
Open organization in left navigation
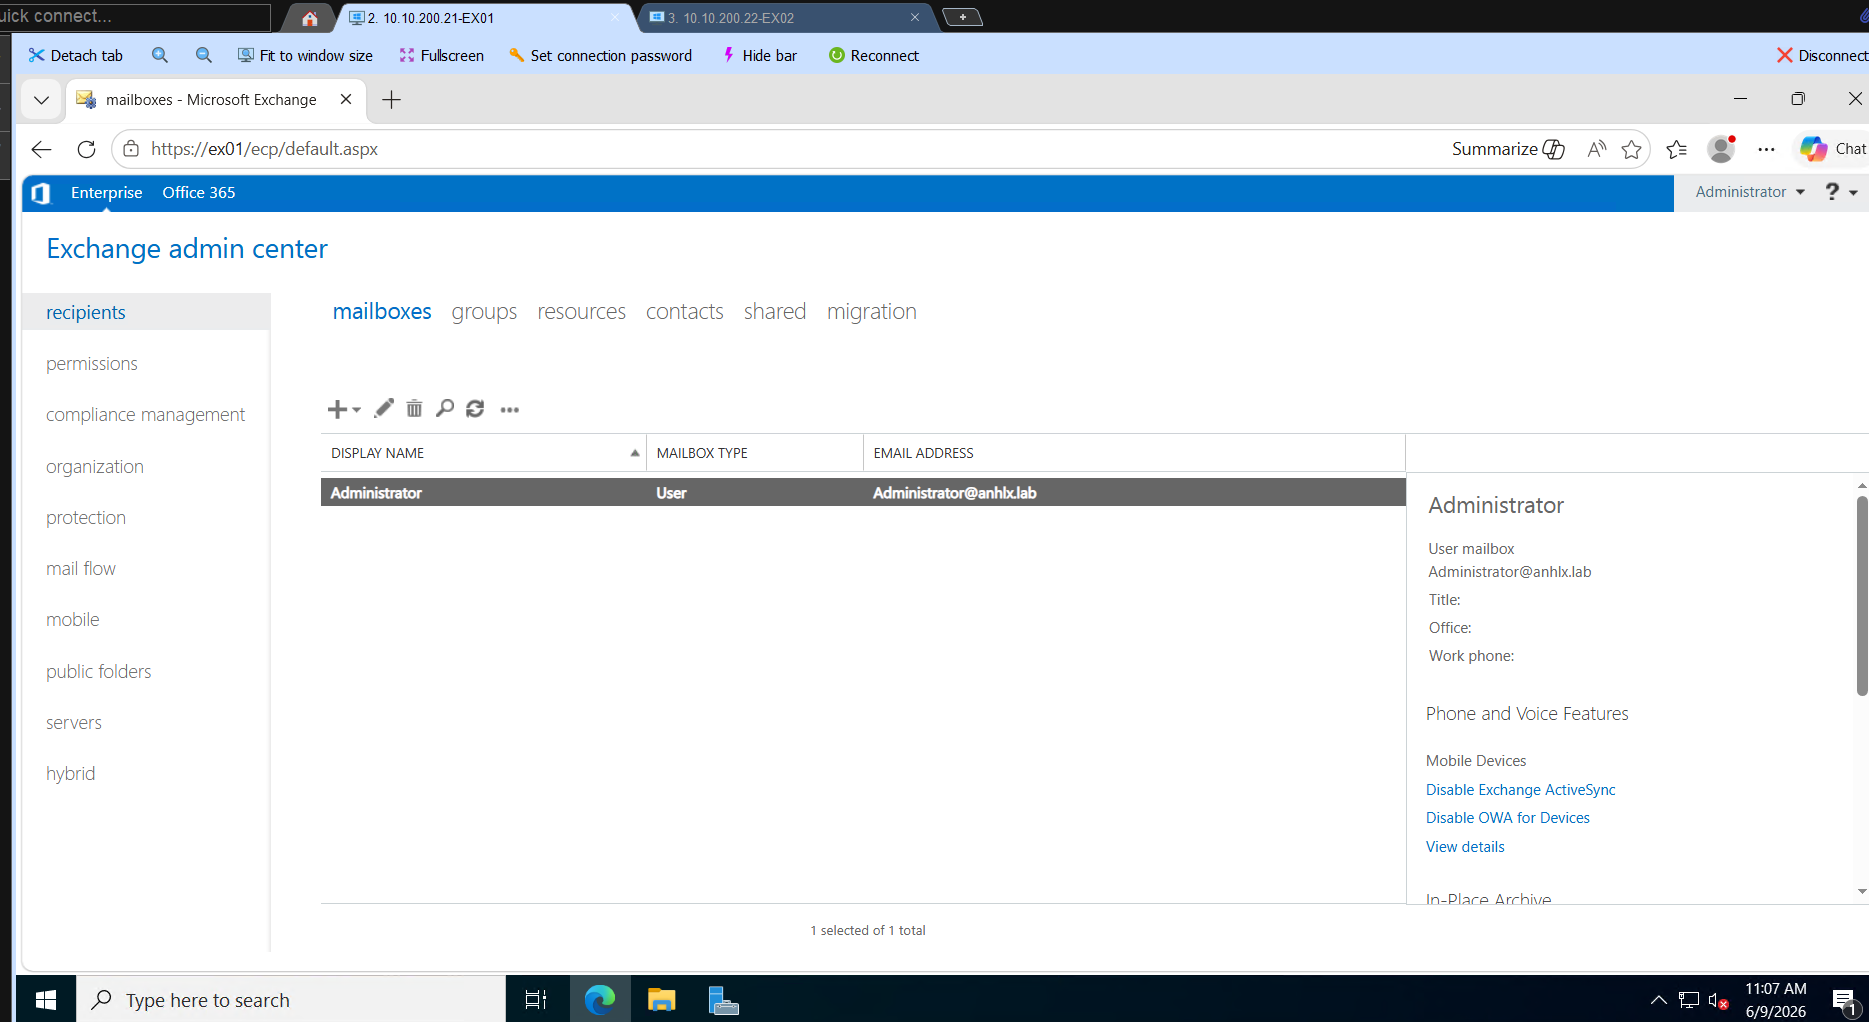pyautogui.click(x=95, y=467)
